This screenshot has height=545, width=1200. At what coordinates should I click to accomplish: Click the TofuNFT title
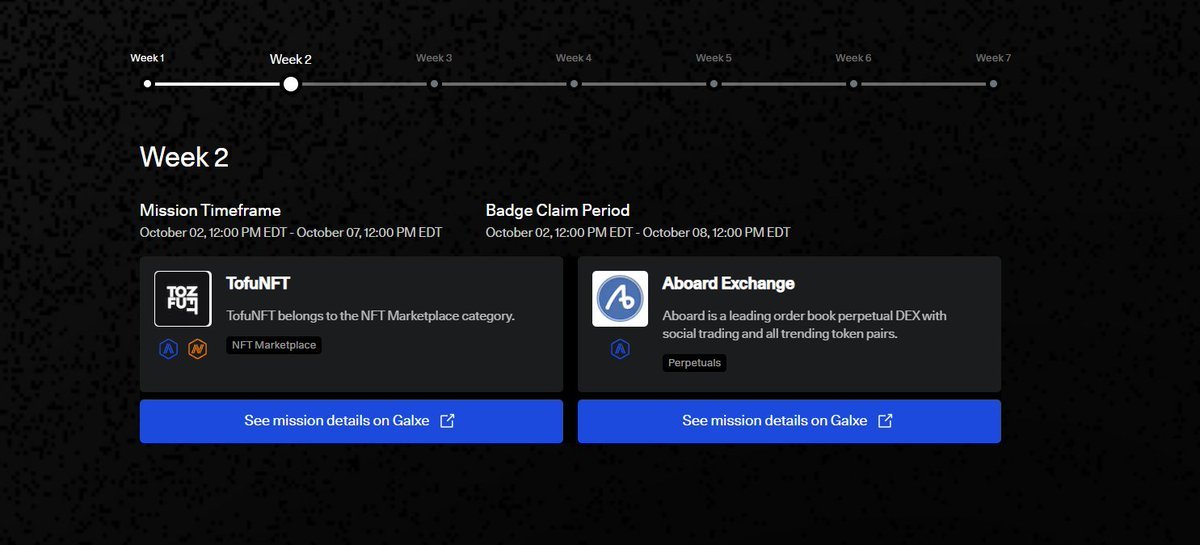[258, 284]
